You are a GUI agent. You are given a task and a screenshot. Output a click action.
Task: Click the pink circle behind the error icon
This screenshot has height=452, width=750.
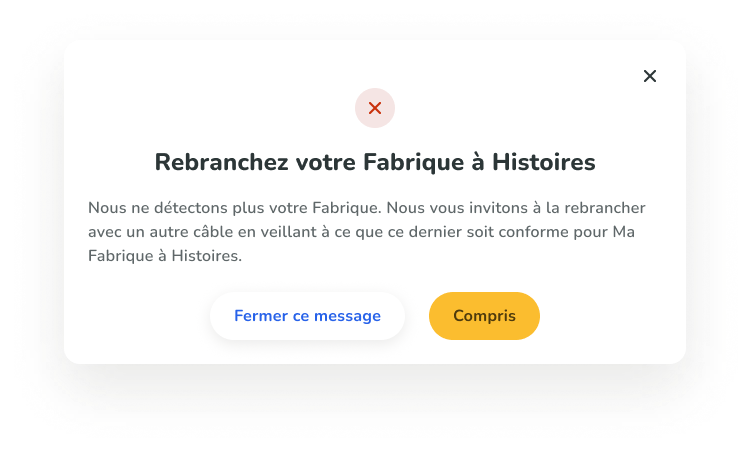tap(375, 108)
